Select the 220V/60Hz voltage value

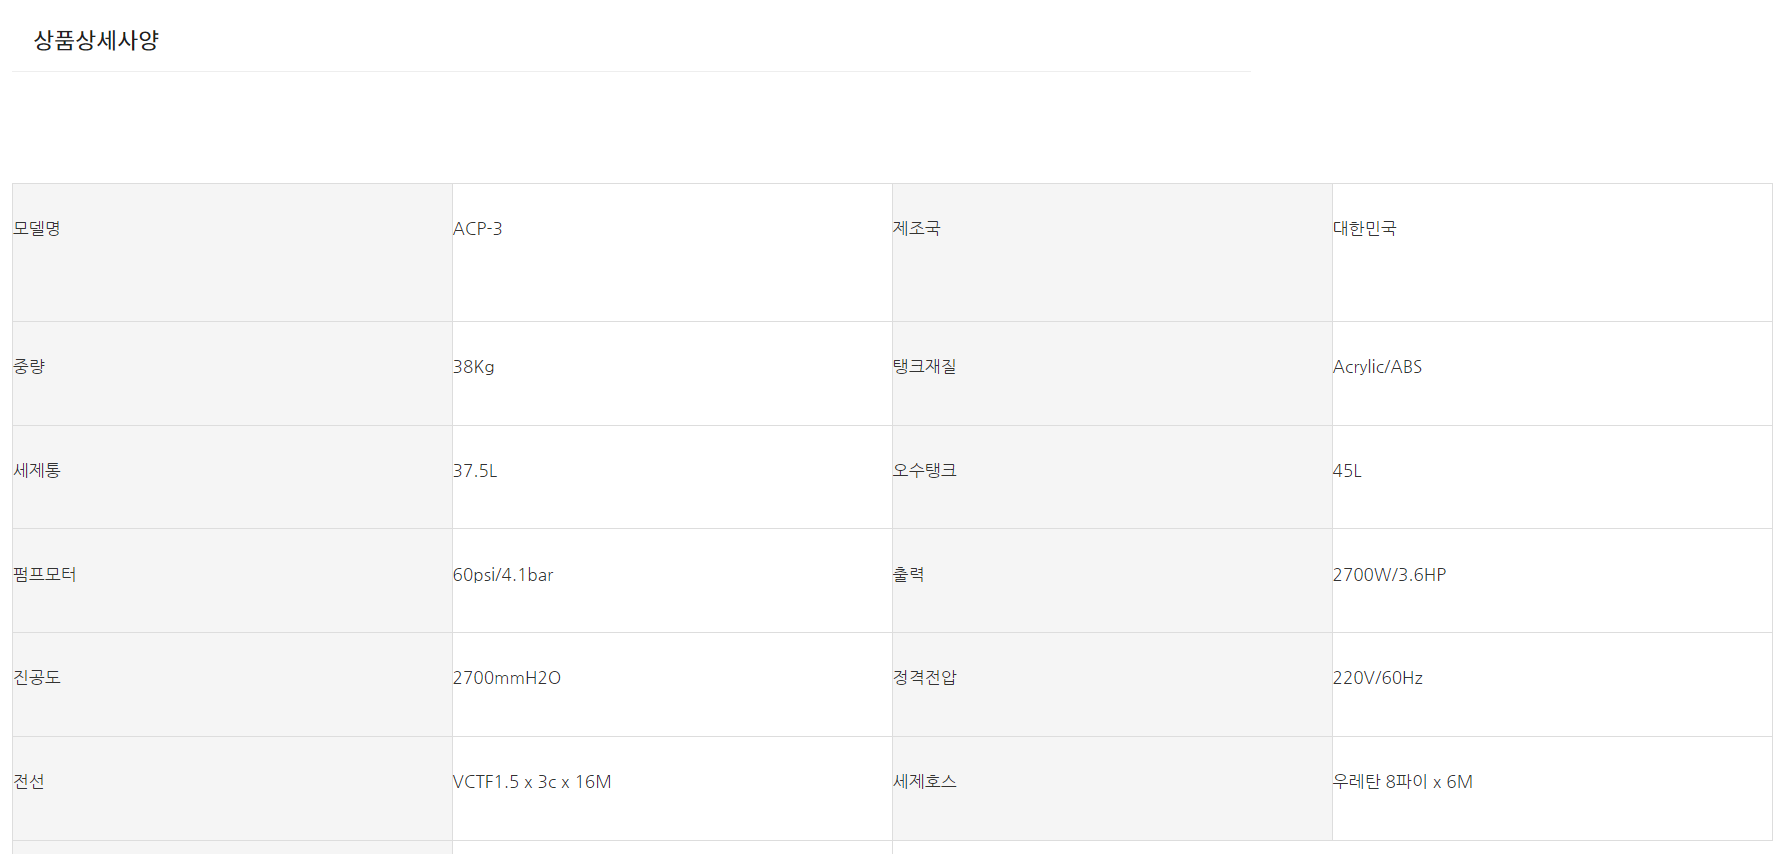click(1377, 677)
